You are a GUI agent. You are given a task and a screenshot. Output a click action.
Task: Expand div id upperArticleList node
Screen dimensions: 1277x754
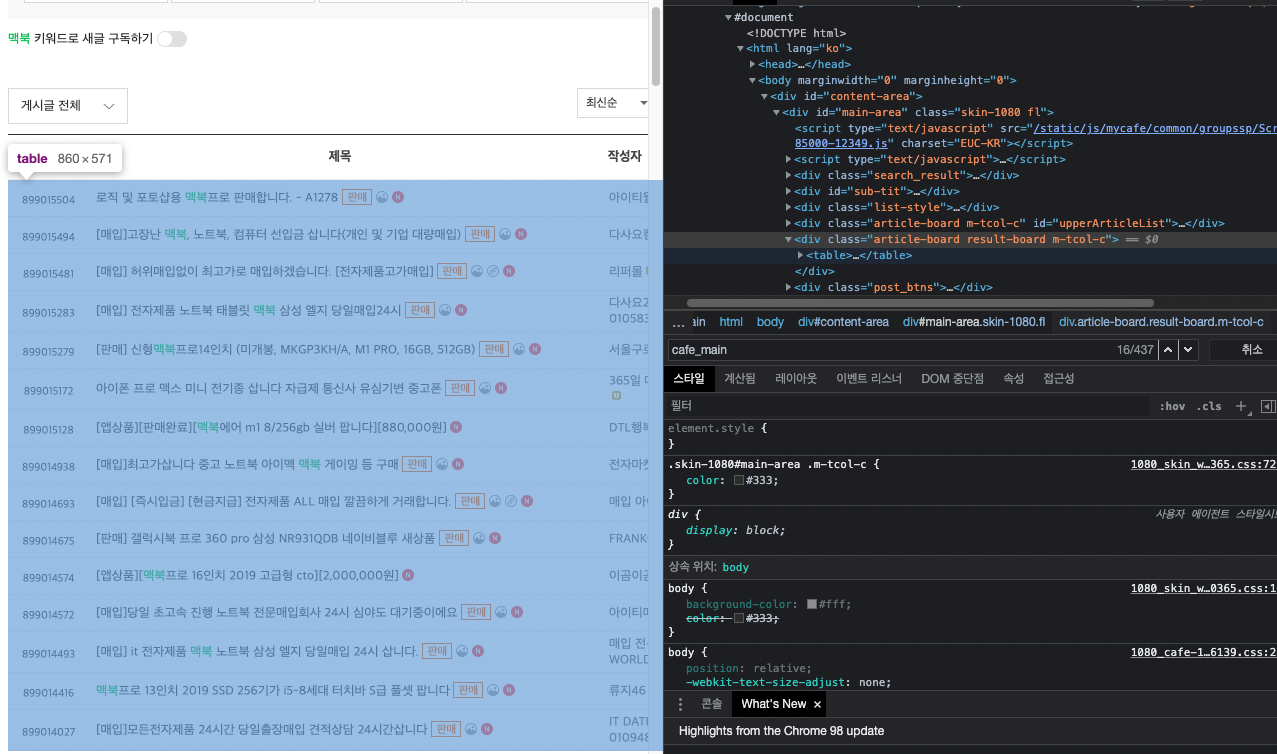(x=788, y=223)
